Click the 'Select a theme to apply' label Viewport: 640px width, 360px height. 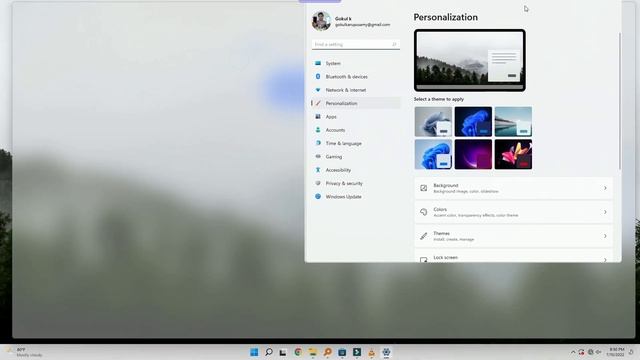coord(439,99)
